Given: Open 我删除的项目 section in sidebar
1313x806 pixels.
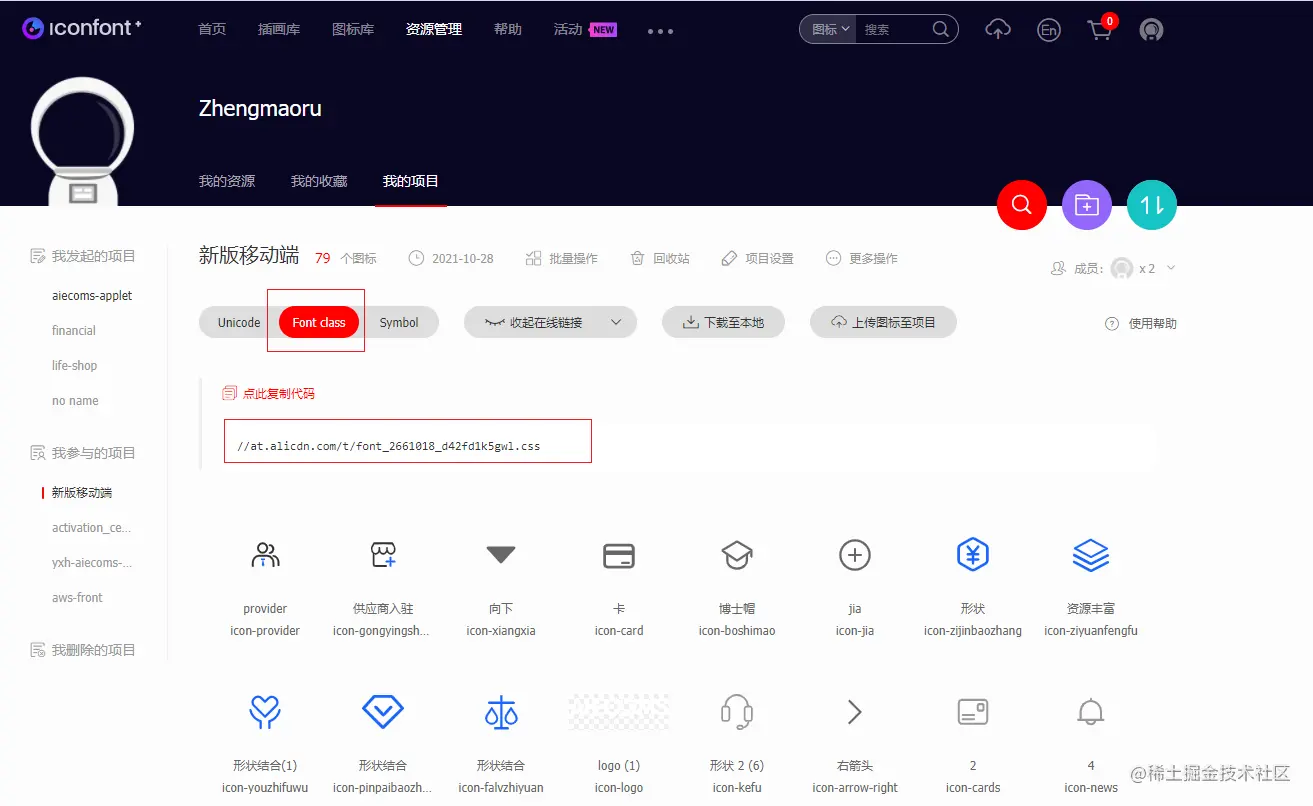Looking at the screenshot, I should click(83, 650).
